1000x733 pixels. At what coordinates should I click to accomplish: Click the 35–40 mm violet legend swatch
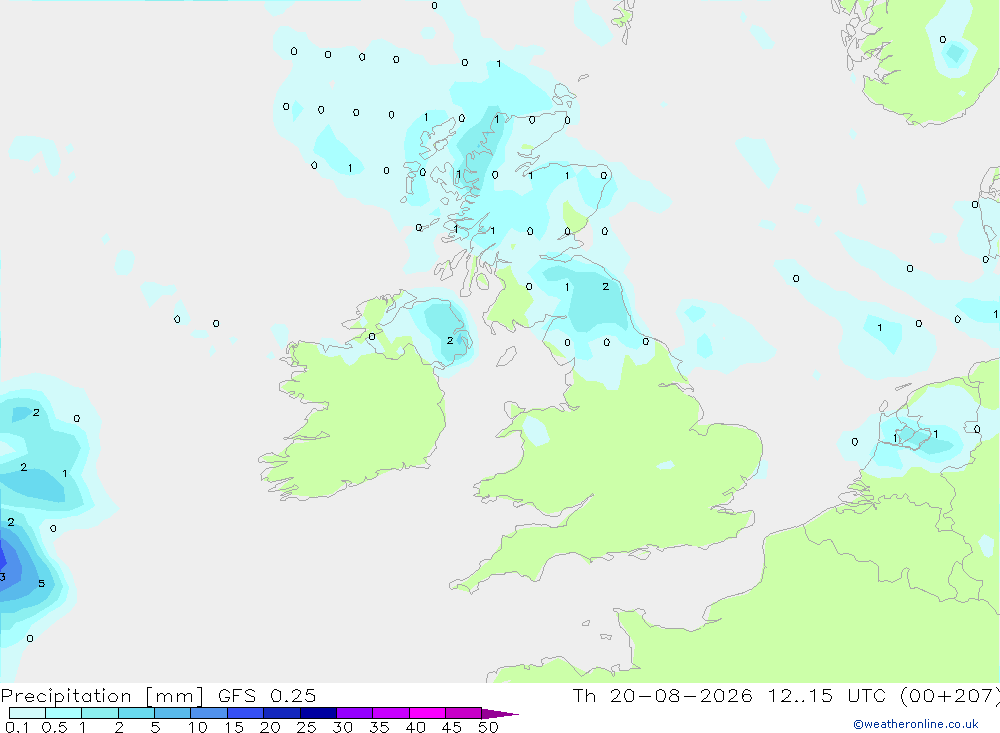(390, 713)
